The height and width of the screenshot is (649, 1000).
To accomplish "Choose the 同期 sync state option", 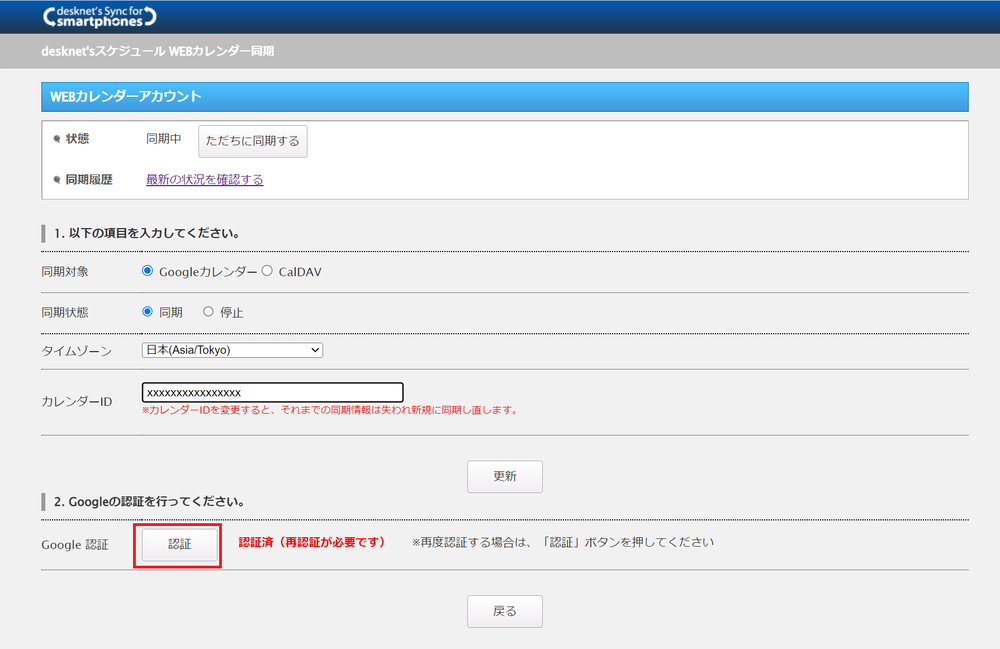I will pyautogui.click(x=147, y=312).
